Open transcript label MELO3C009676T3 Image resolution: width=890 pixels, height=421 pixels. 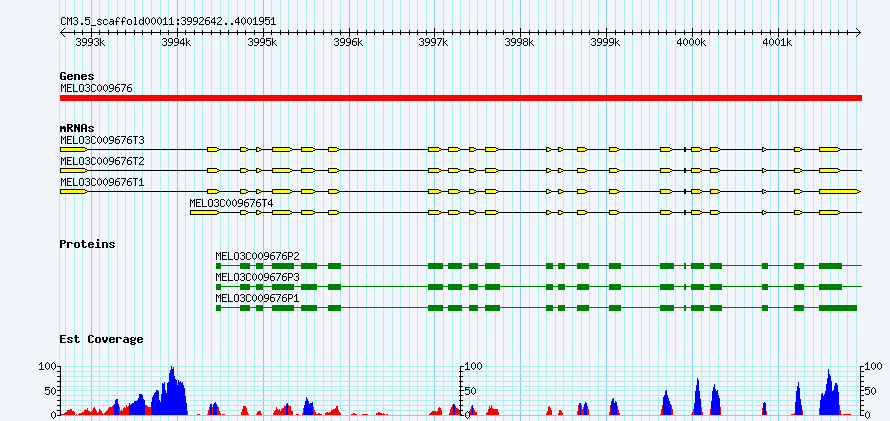[102, 140]
